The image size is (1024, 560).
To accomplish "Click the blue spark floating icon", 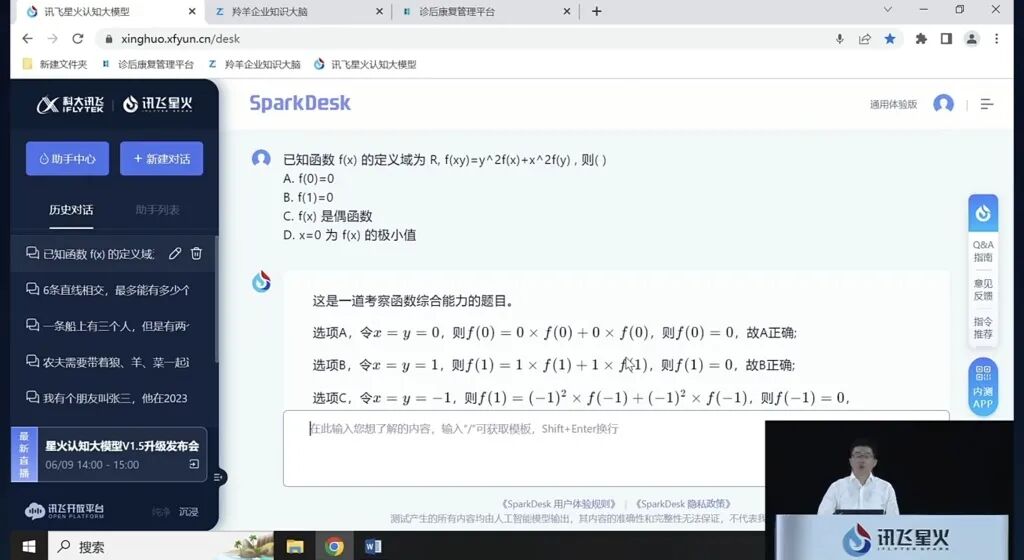I will (983, 213).
